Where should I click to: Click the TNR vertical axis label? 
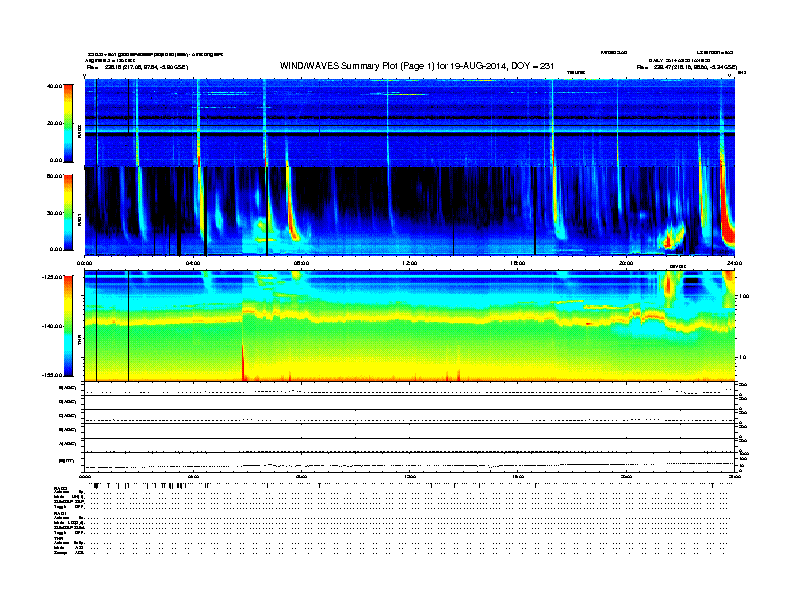tap(79, 340)
